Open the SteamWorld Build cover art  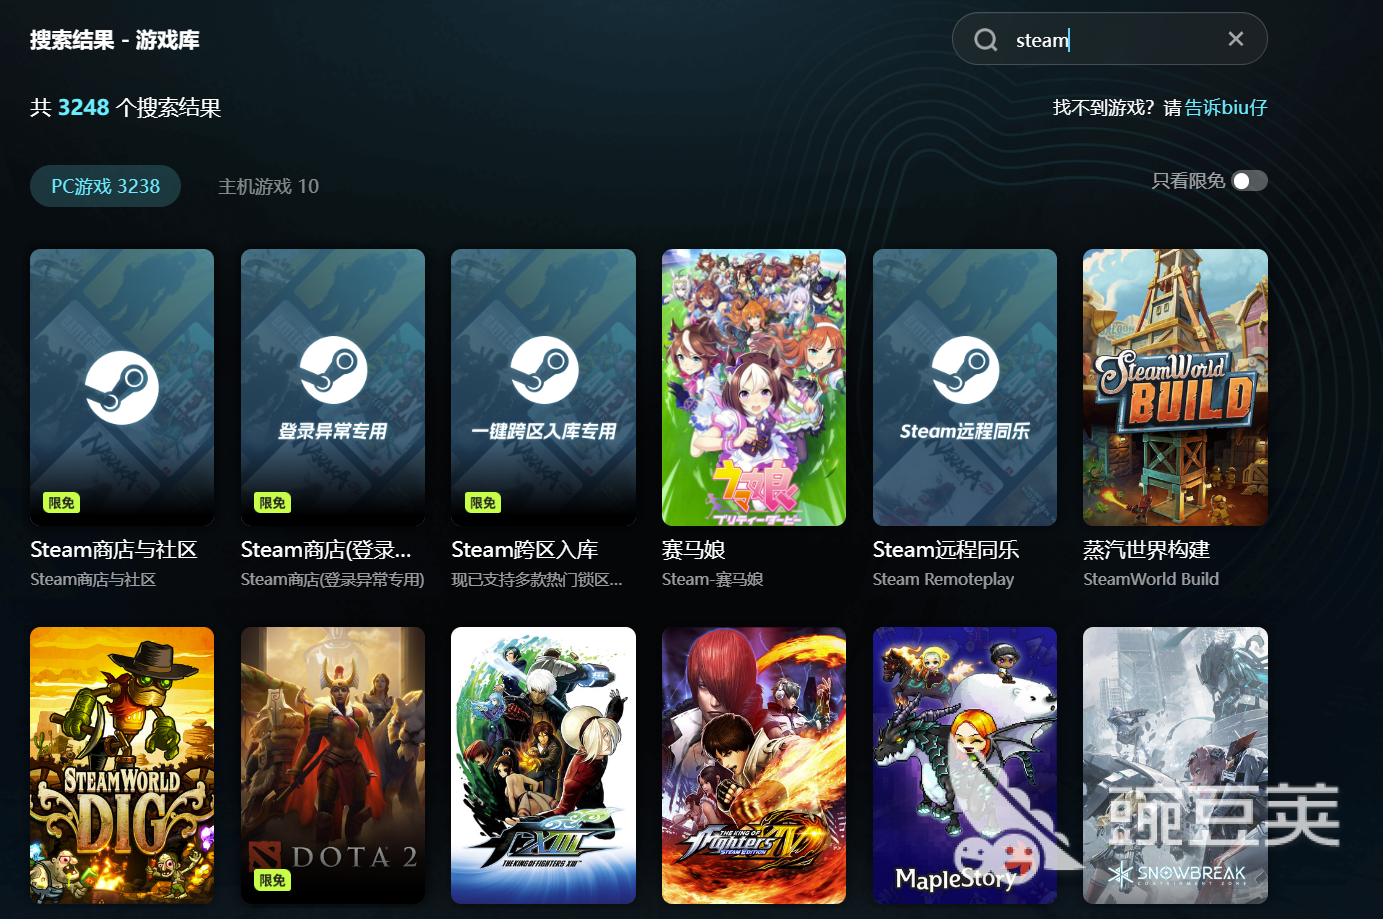point(1175,387)
